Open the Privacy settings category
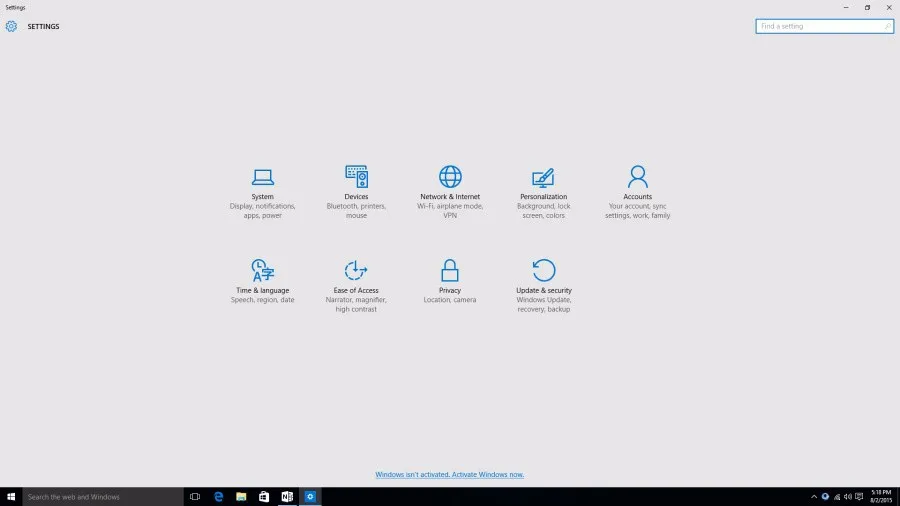 click(x=450, y=281)
